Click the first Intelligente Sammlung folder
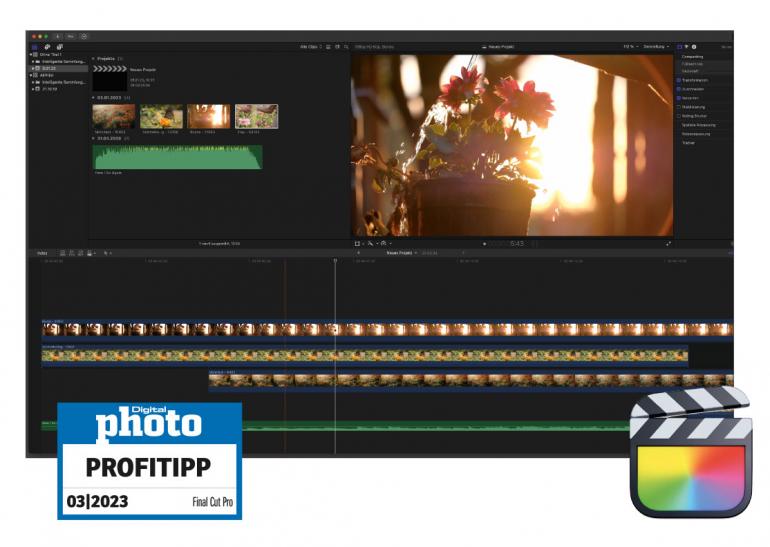This screenshot has height=547, width=770. 63,62
